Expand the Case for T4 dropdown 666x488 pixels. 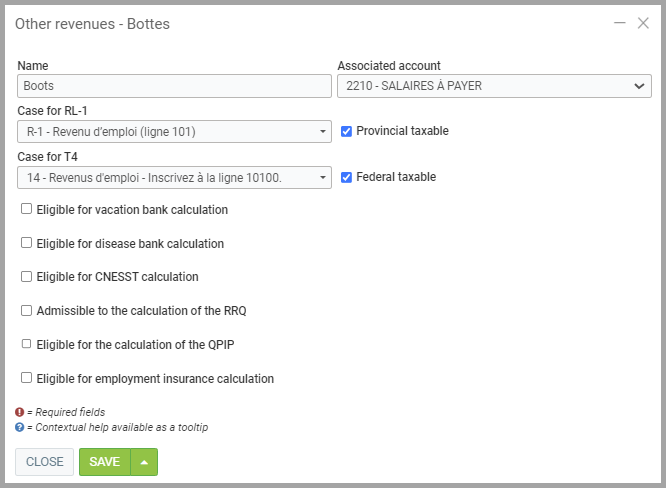[174, 177]
